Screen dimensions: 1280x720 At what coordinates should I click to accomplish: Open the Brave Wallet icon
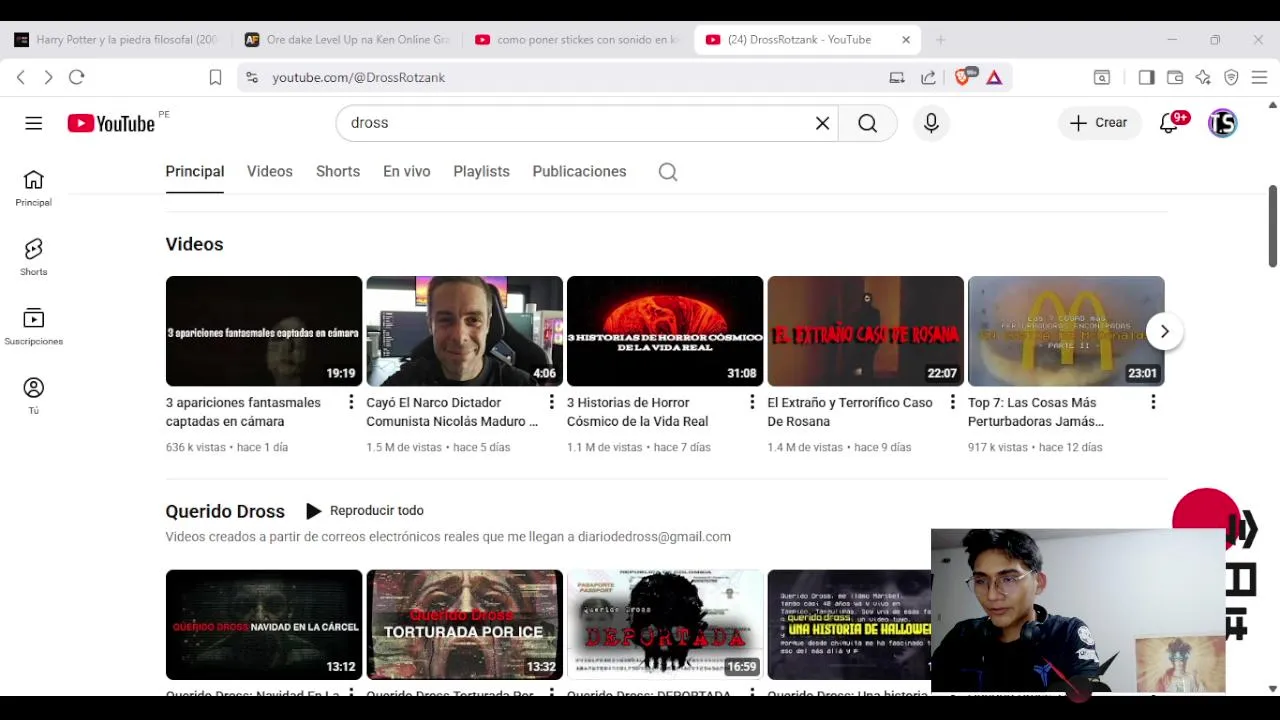(x=1175, y=77)
